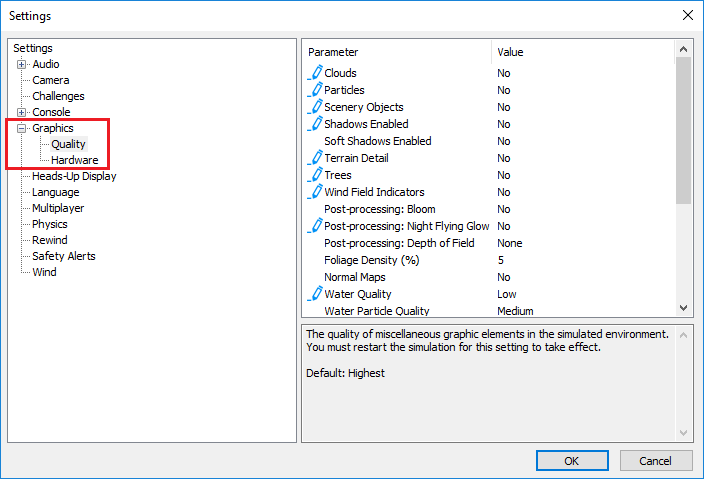Expand the Audio tree node

tap(22, 64)
